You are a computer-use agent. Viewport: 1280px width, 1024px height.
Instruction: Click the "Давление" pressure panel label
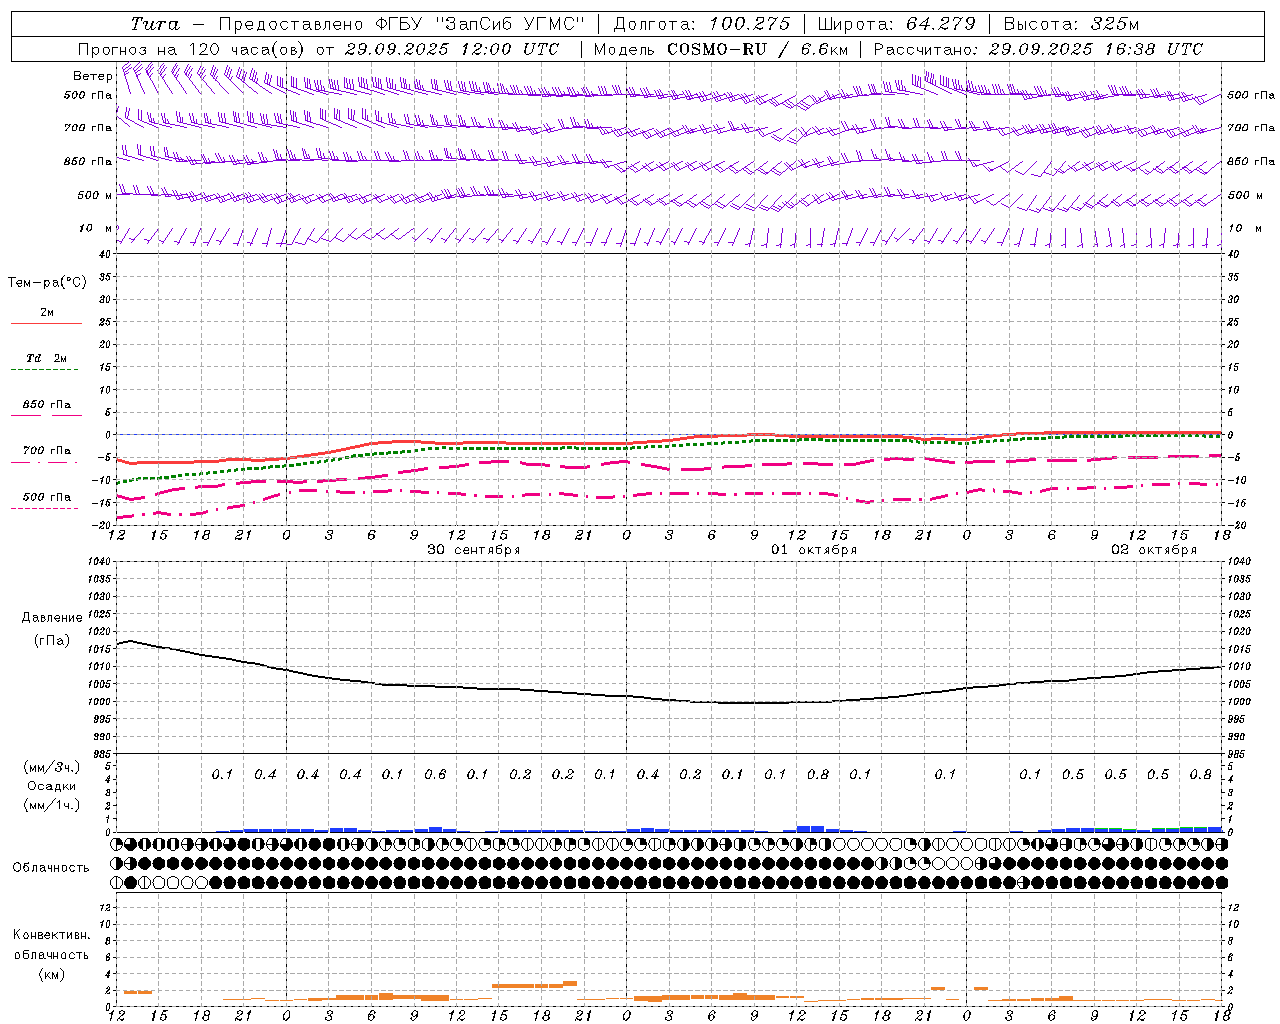coord(52,618)
